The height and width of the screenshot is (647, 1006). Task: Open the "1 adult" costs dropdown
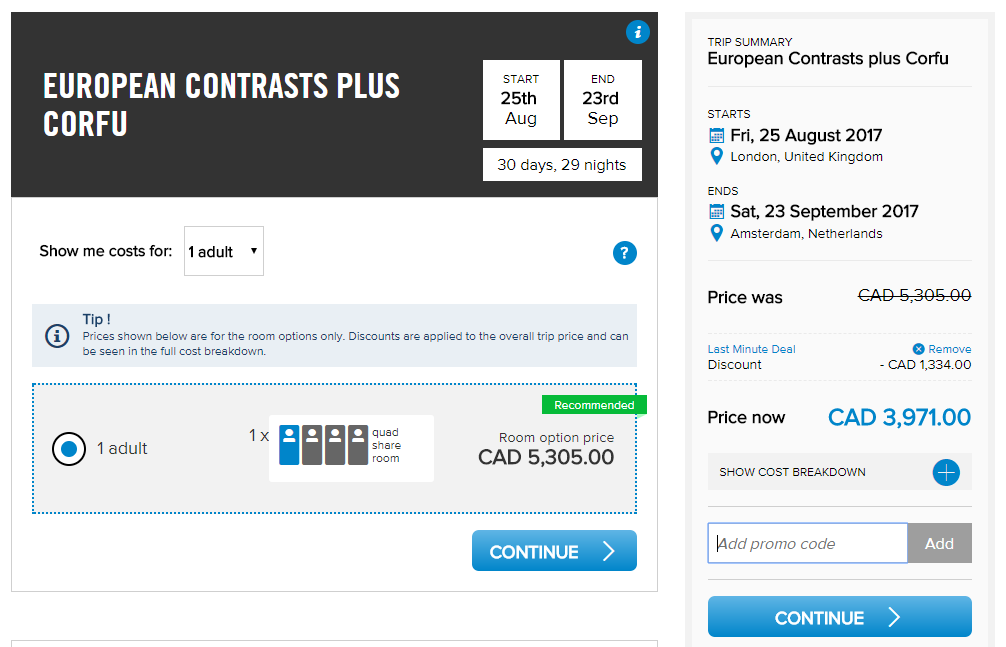pos(224,252)
